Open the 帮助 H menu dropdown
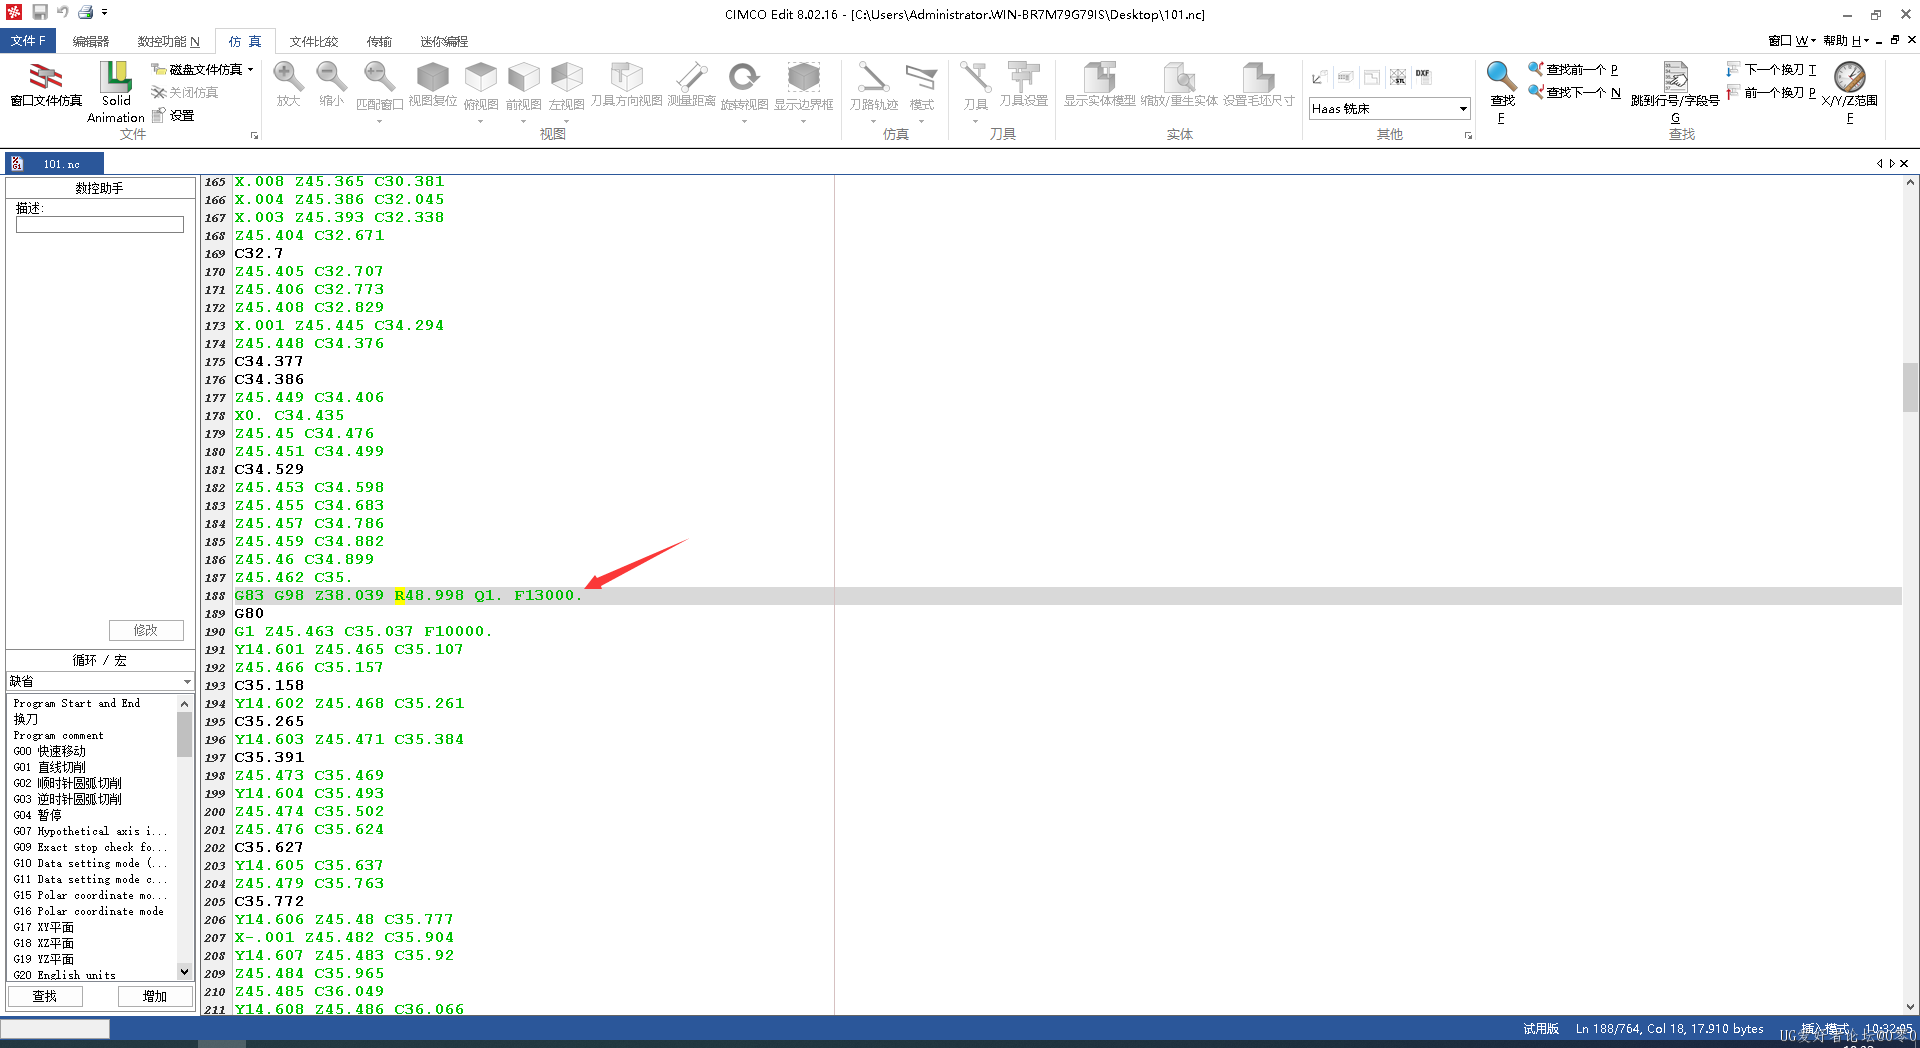This screenshot has height=1048, width=1920. coord(1845,41)
